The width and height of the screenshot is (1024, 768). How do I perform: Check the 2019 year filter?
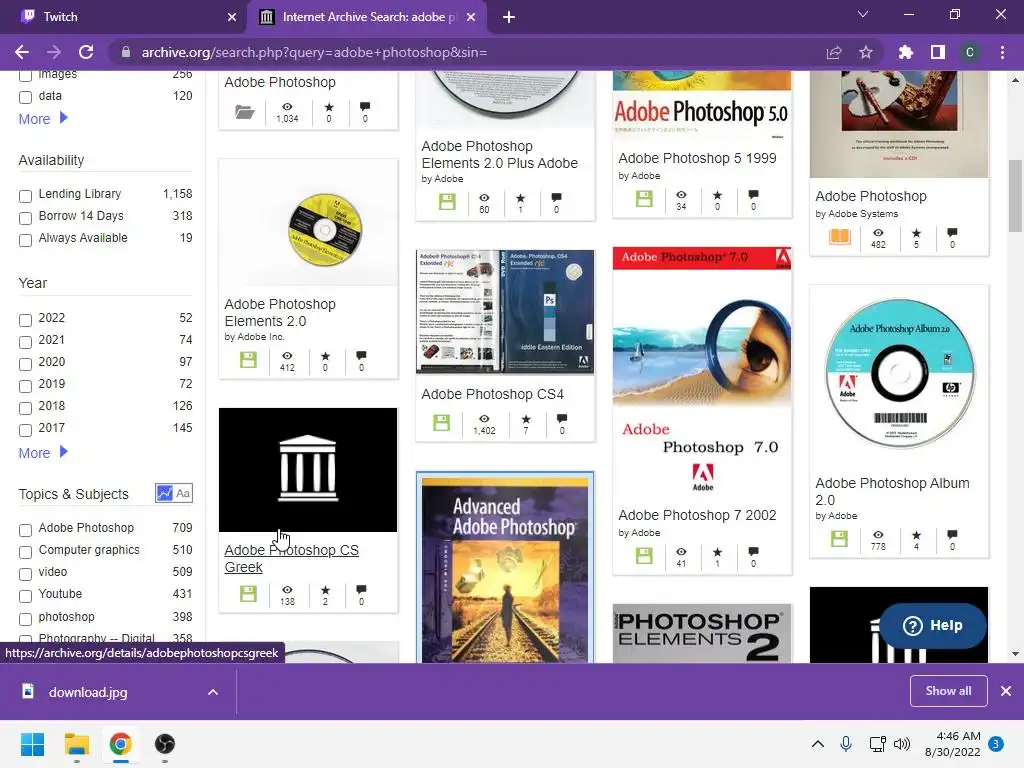[25, 386]
